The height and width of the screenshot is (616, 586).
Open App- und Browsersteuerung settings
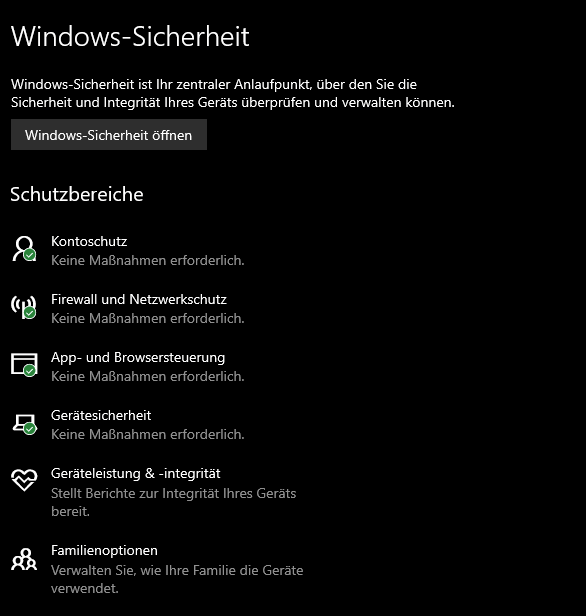138,358
